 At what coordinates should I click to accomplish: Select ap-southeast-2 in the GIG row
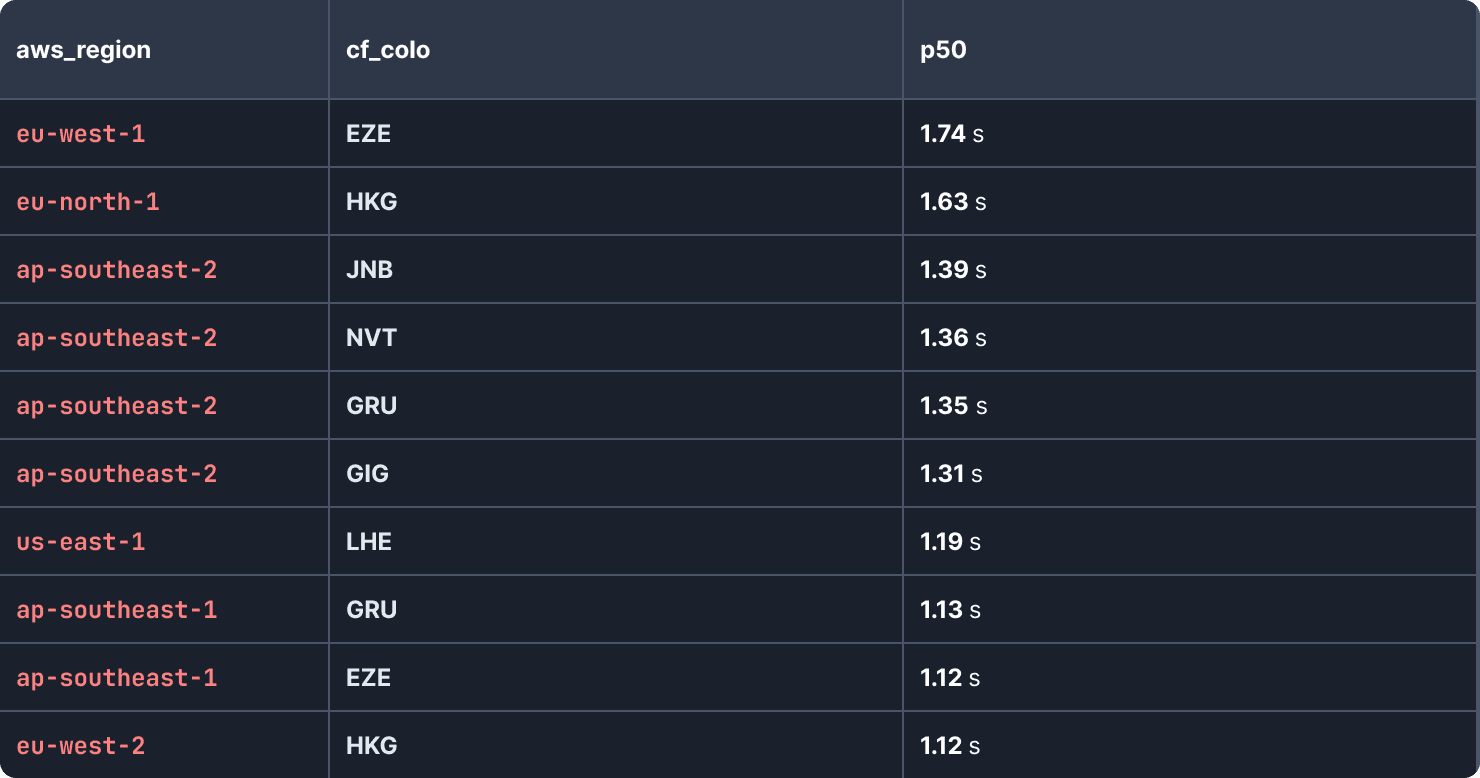pos(117,474)
